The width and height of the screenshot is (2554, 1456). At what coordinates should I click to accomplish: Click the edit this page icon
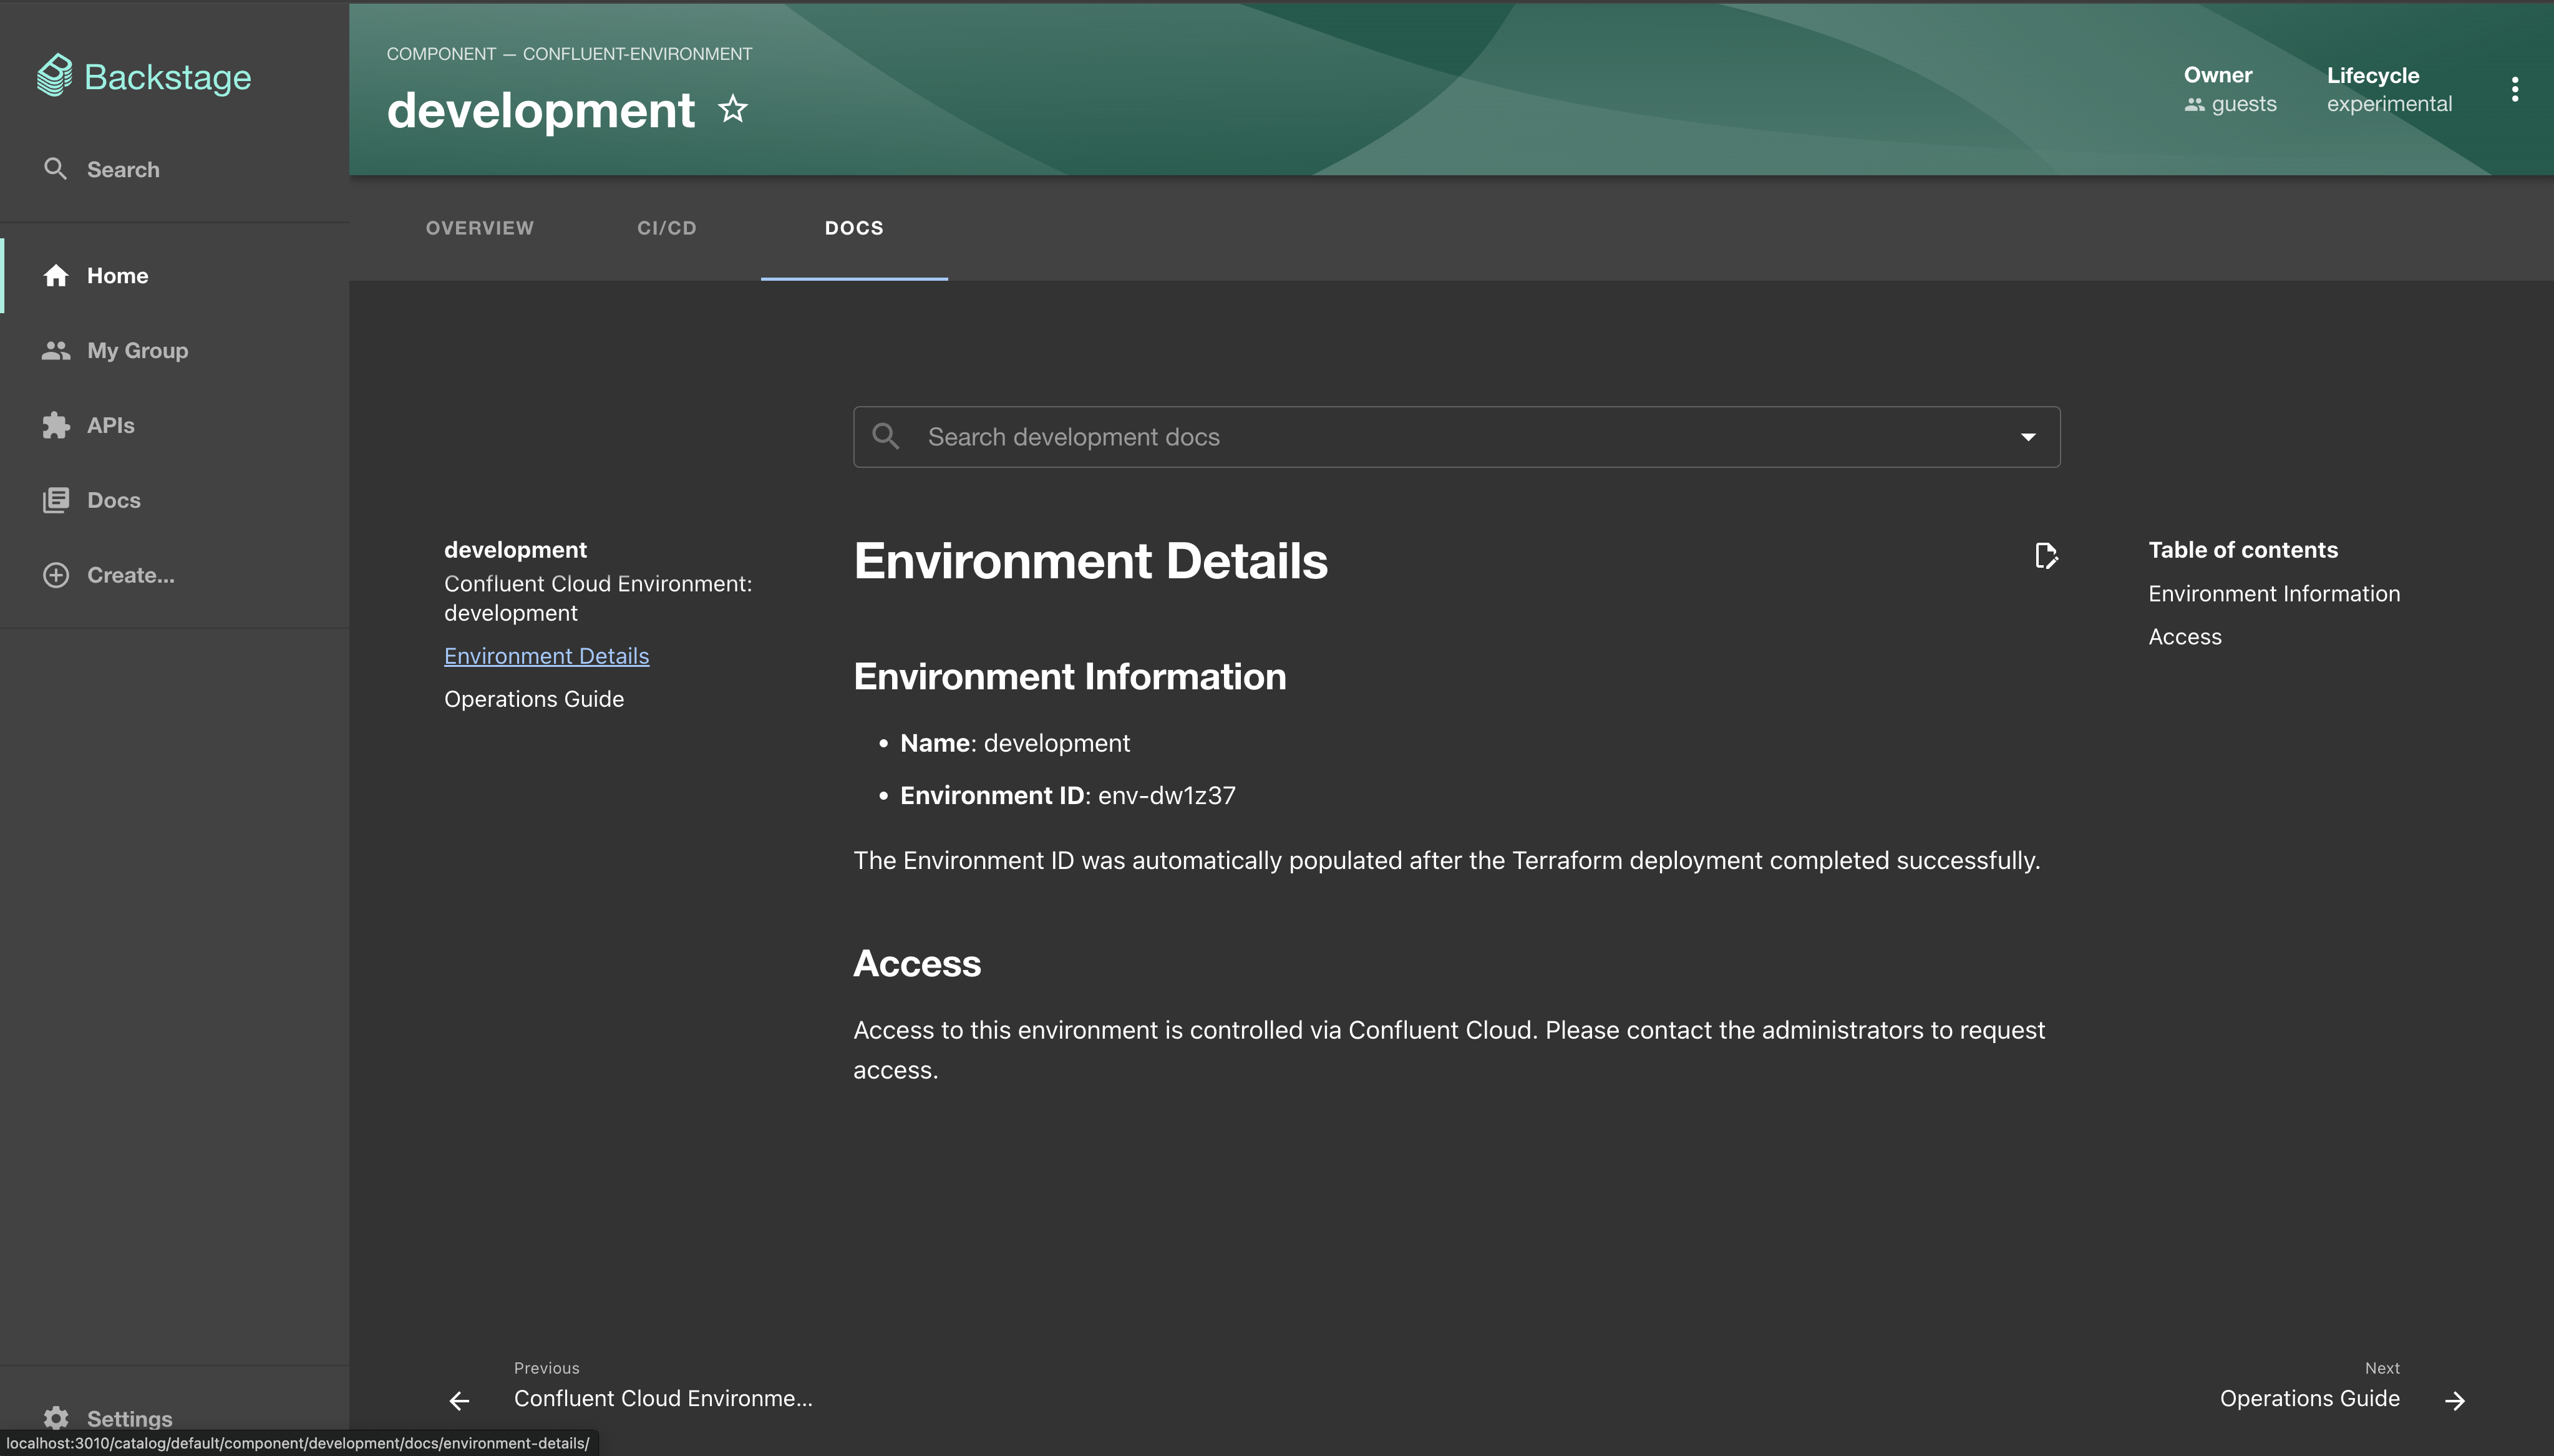2046,556
